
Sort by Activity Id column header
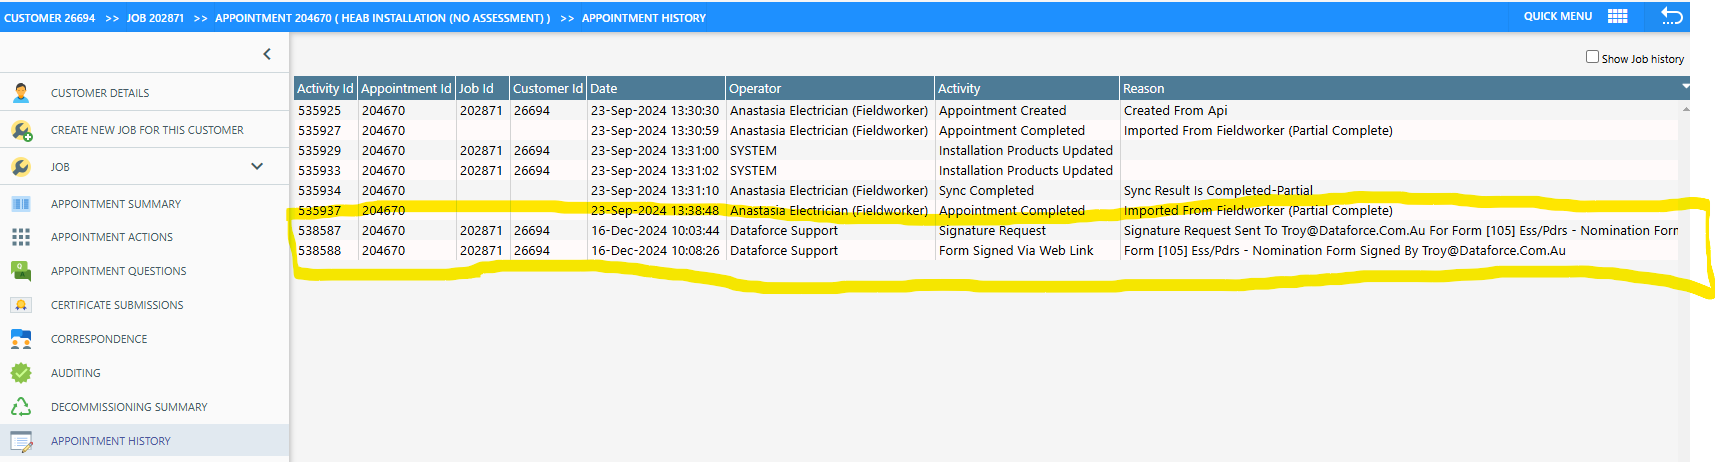point(325,88)
